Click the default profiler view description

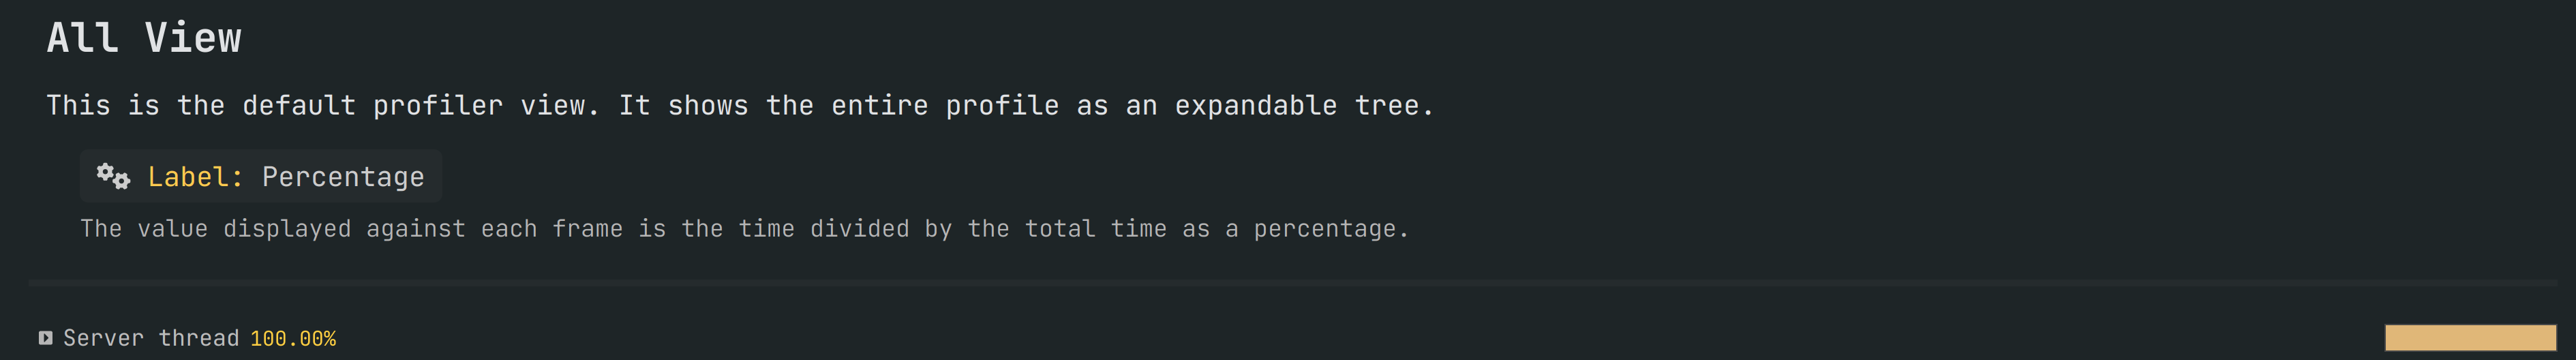[740, 105]
